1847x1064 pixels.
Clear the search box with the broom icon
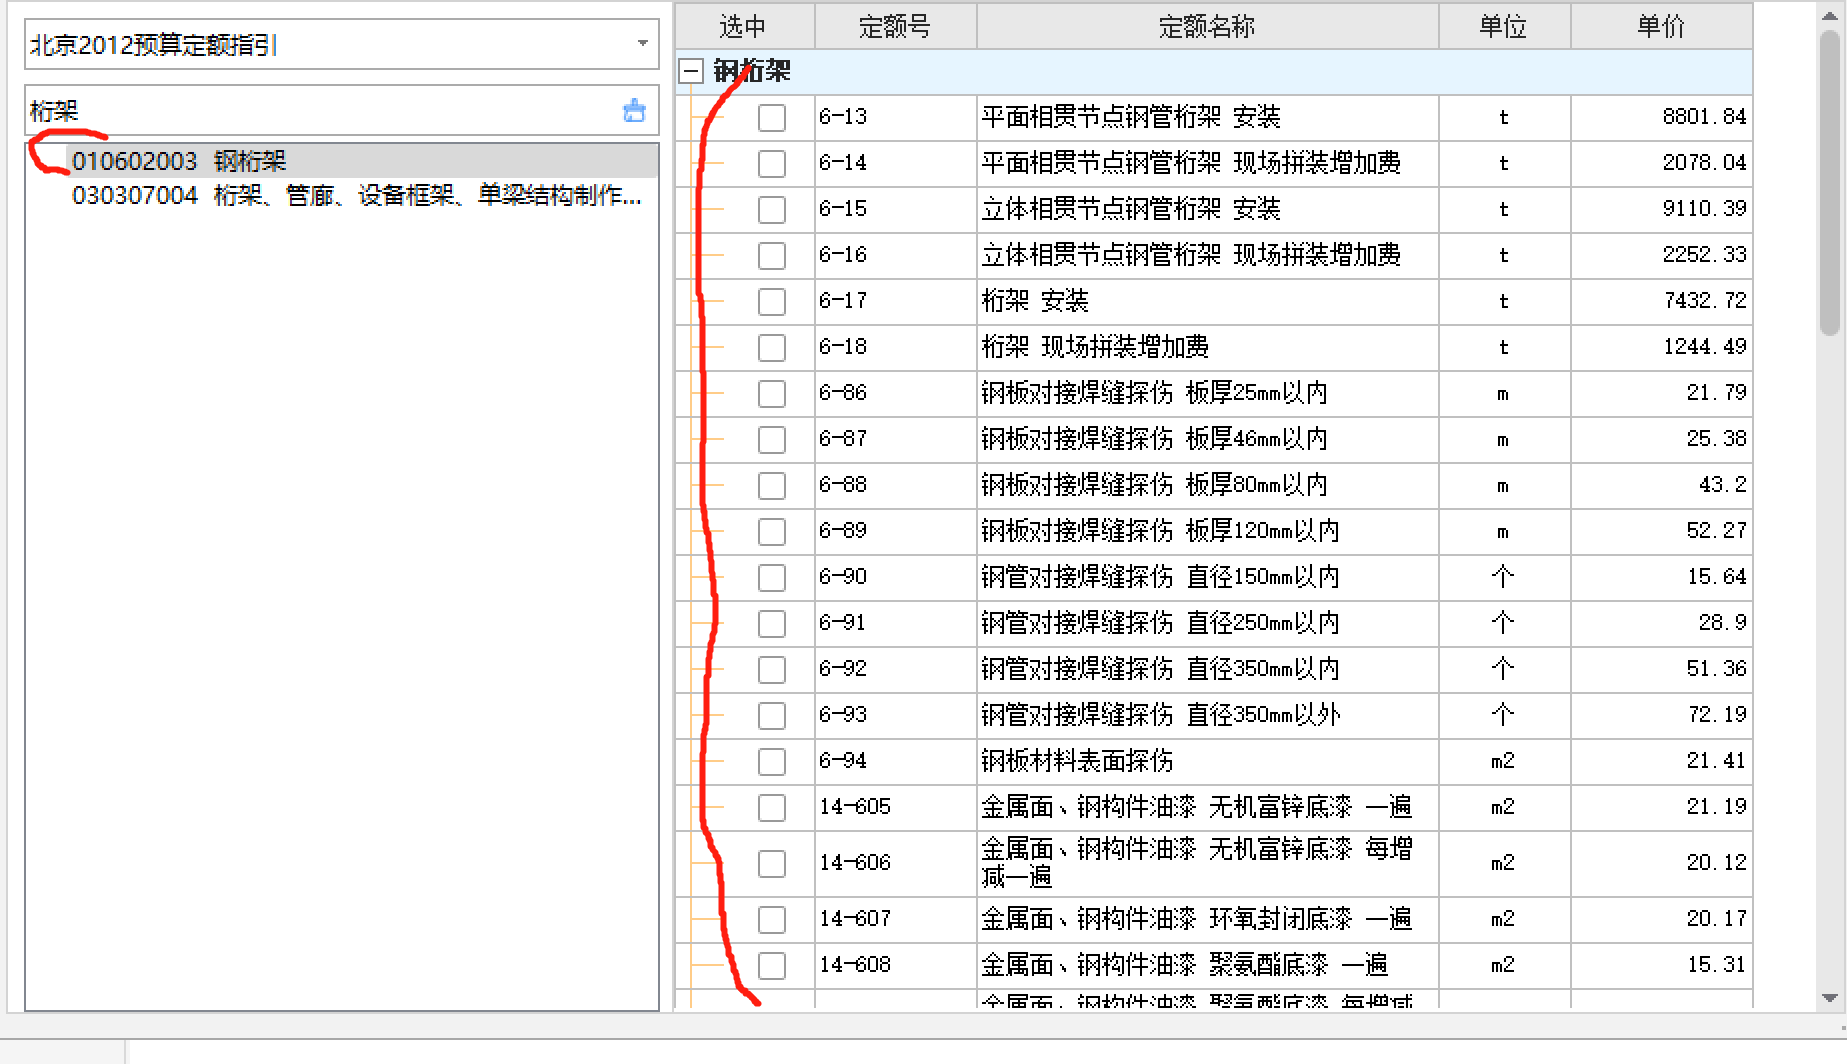pos(634,110)
